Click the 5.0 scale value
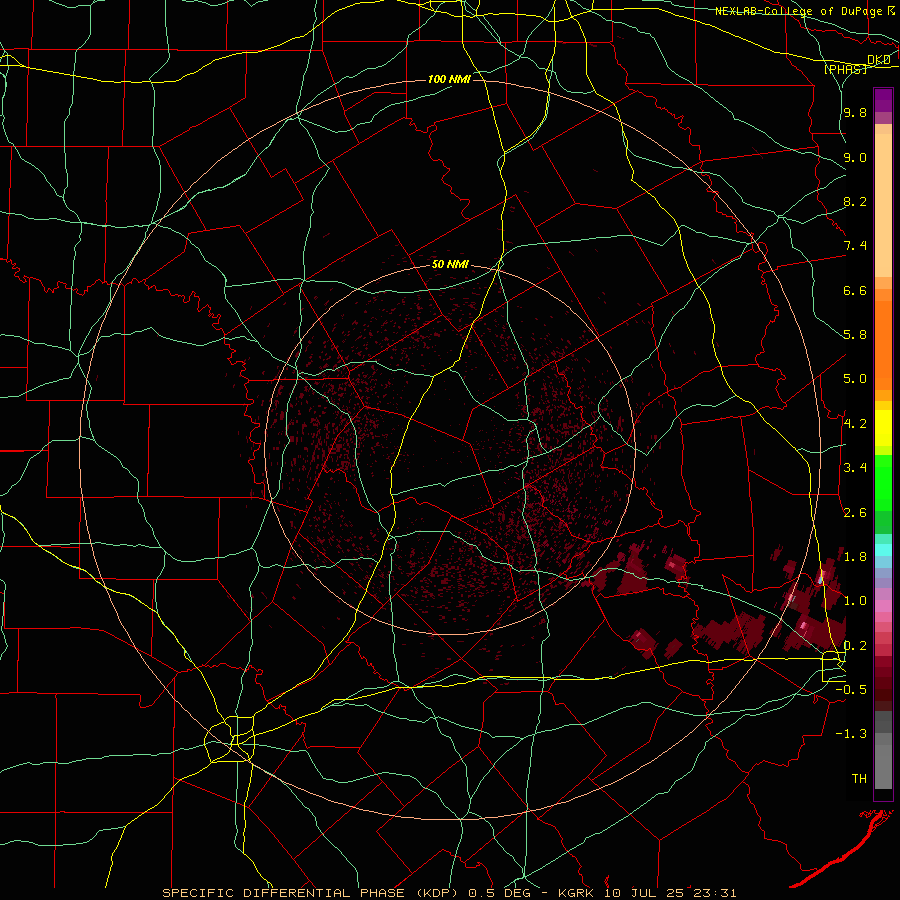The image size is (900, 900). click(x=855, y=379)
